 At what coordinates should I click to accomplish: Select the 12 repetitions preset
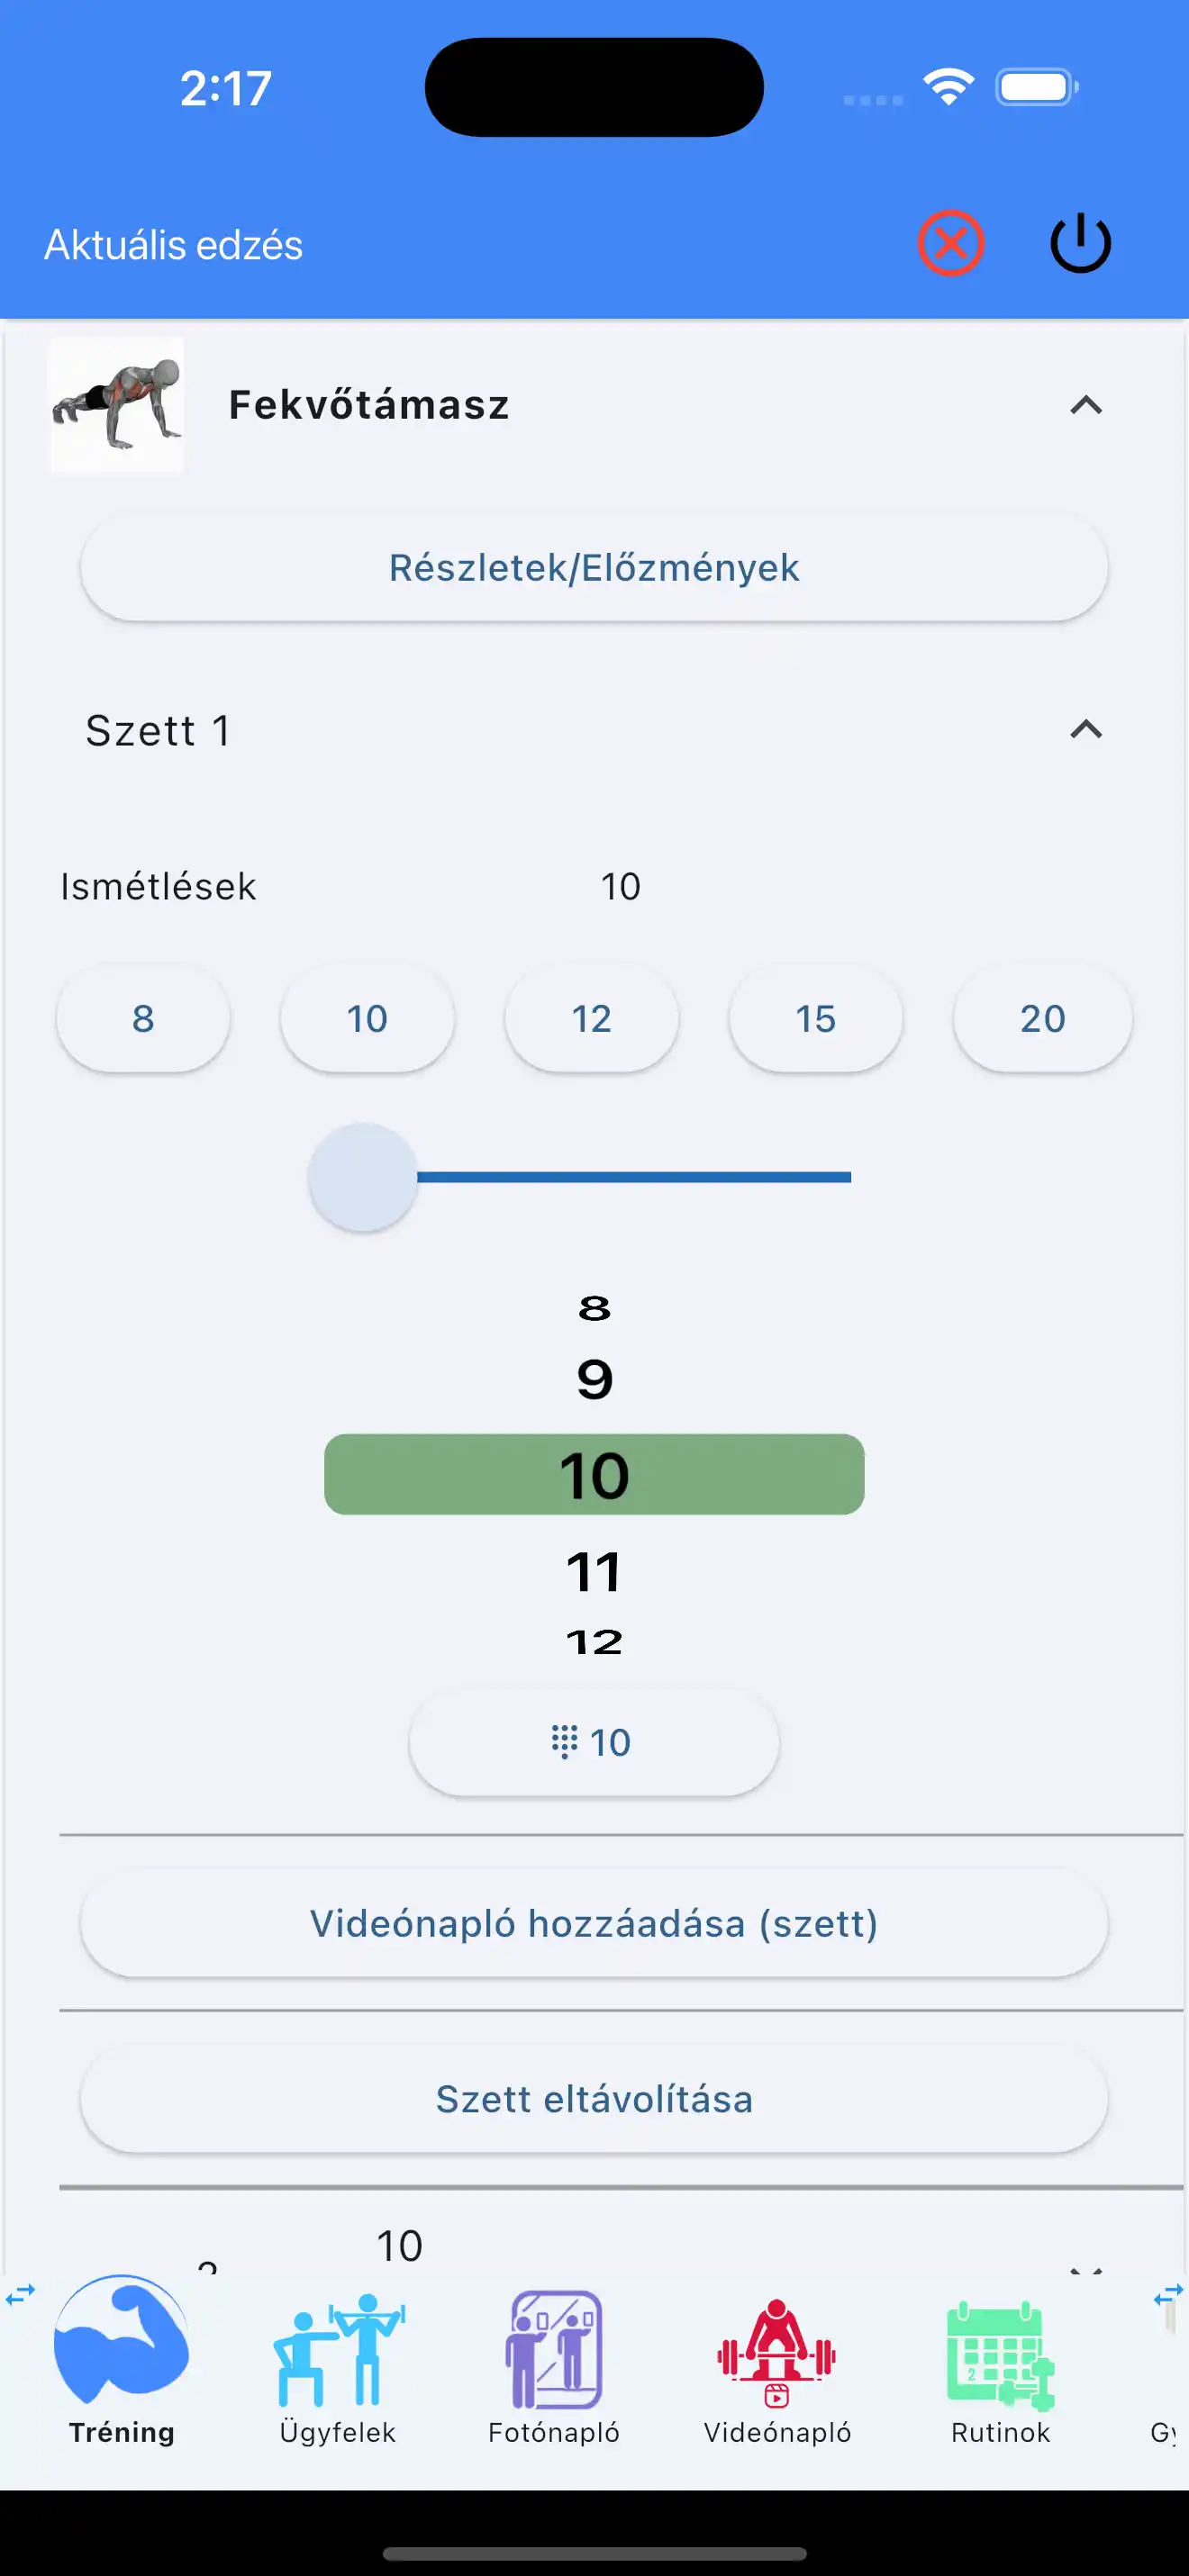coord(591,1019)
